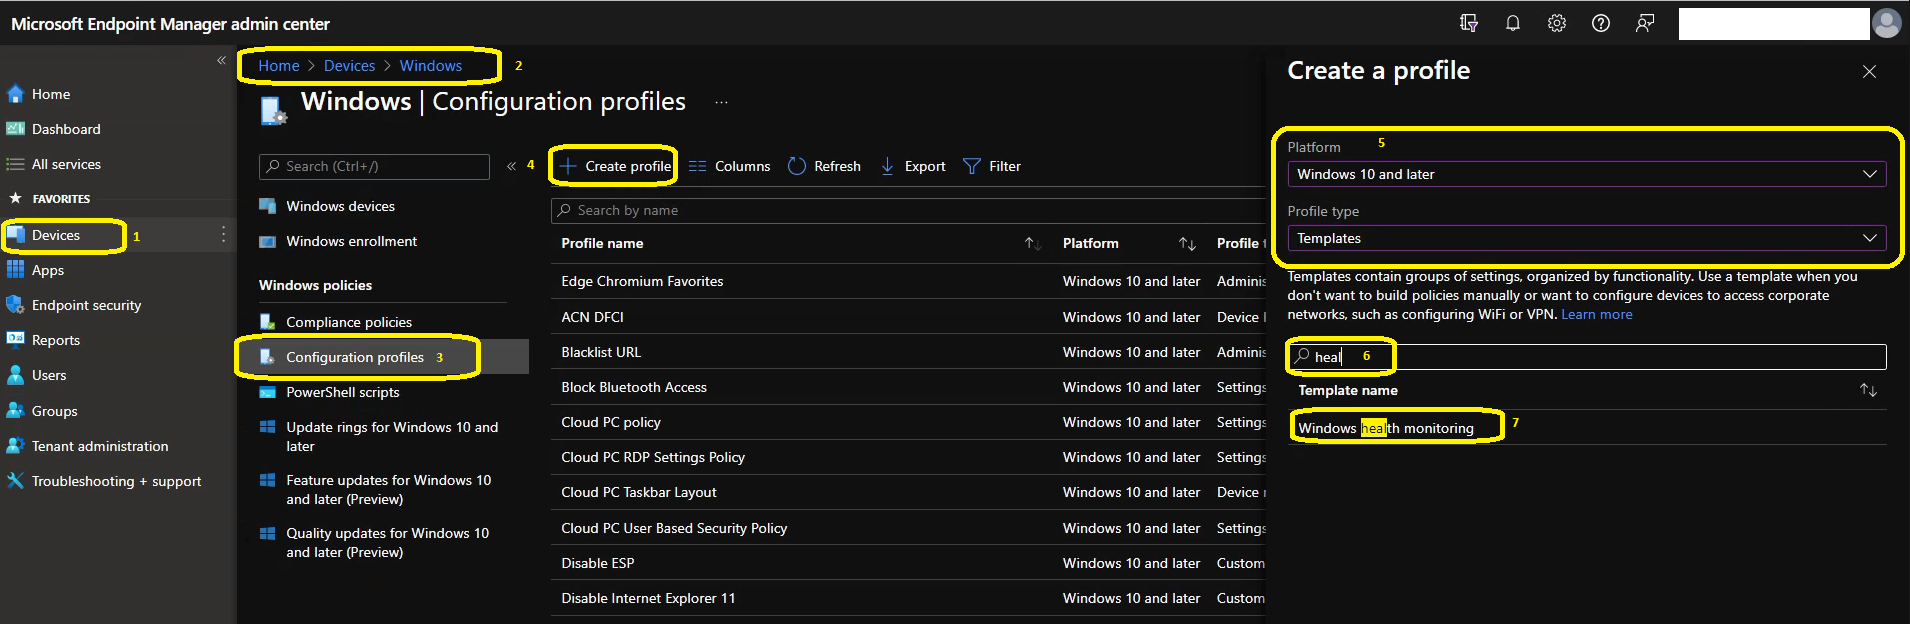Expand the Platform dropdown
Screen dimensions: 1910x624
click(1586, 174)
